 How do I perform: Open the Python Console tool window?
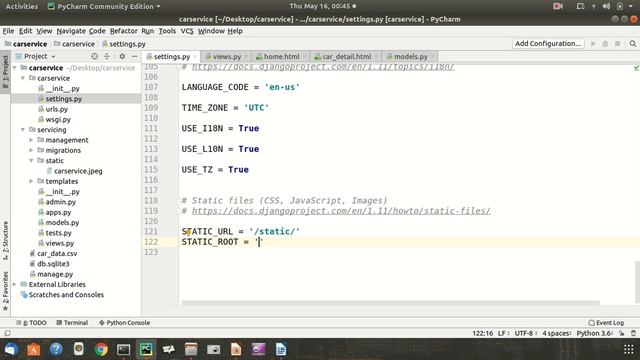124,322
